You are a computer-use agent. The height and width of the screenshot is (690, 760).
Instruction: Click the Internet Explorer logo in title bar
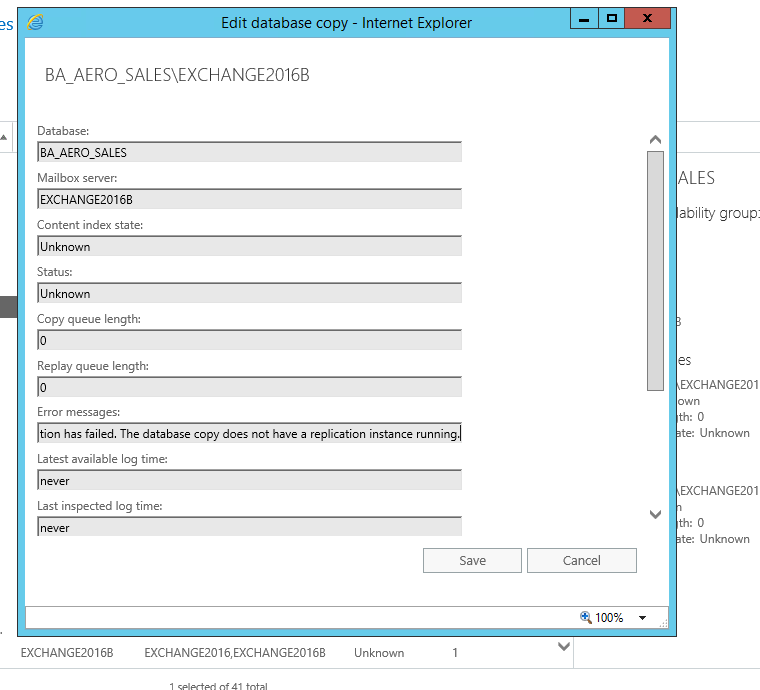(35, 22)
